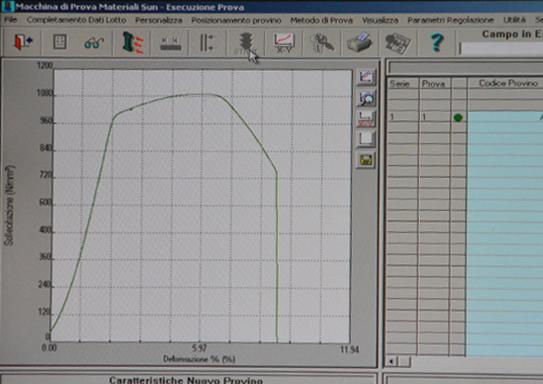Open the Visualizza menu
Viewport: 543px width, 384px height.
click(x=380, y=20)
